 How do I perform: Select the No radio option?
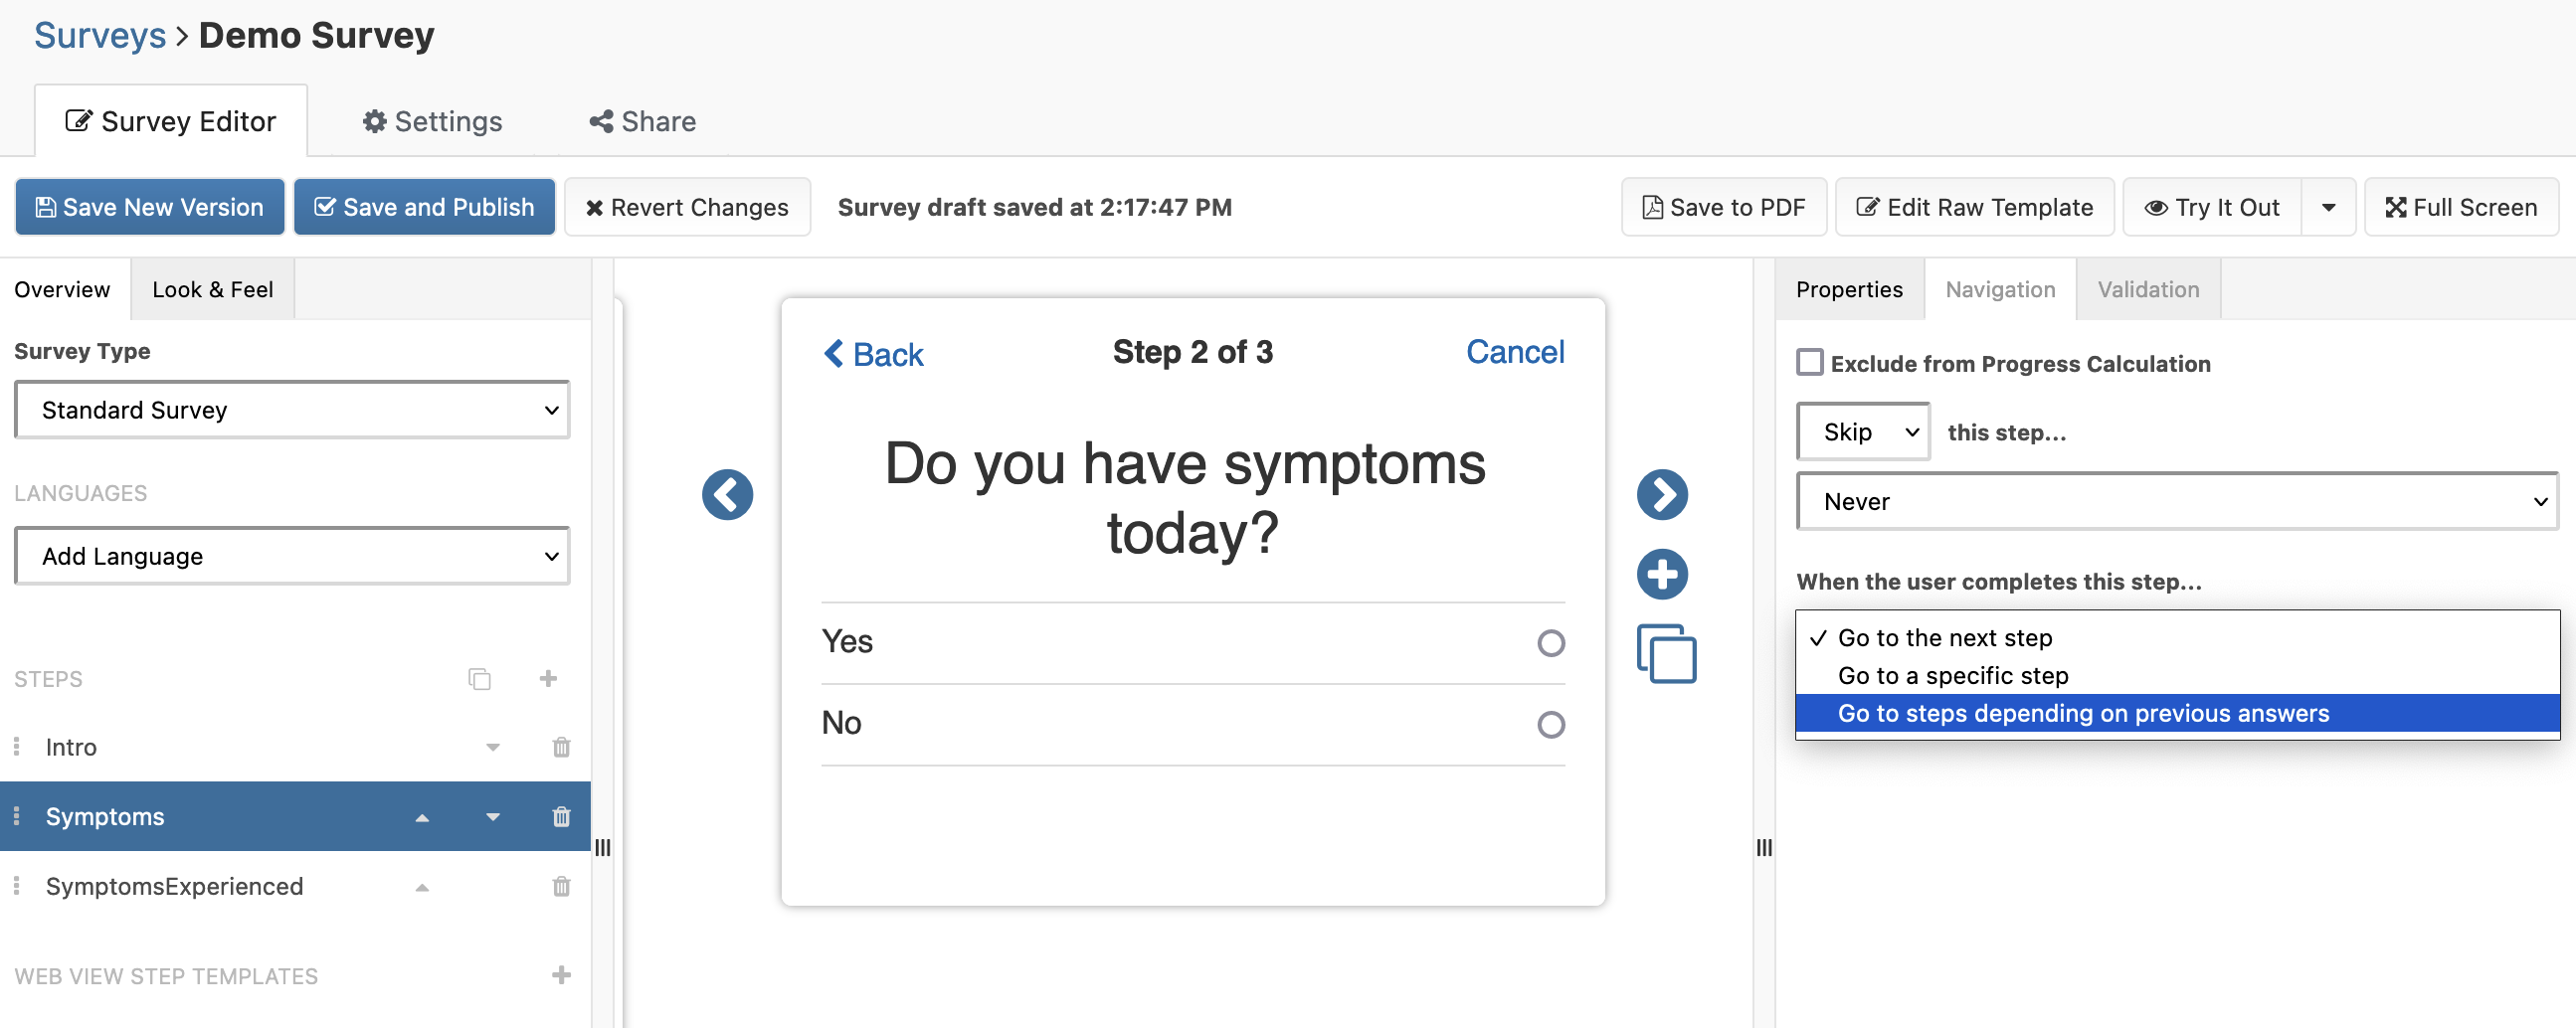pos(1550,724)
